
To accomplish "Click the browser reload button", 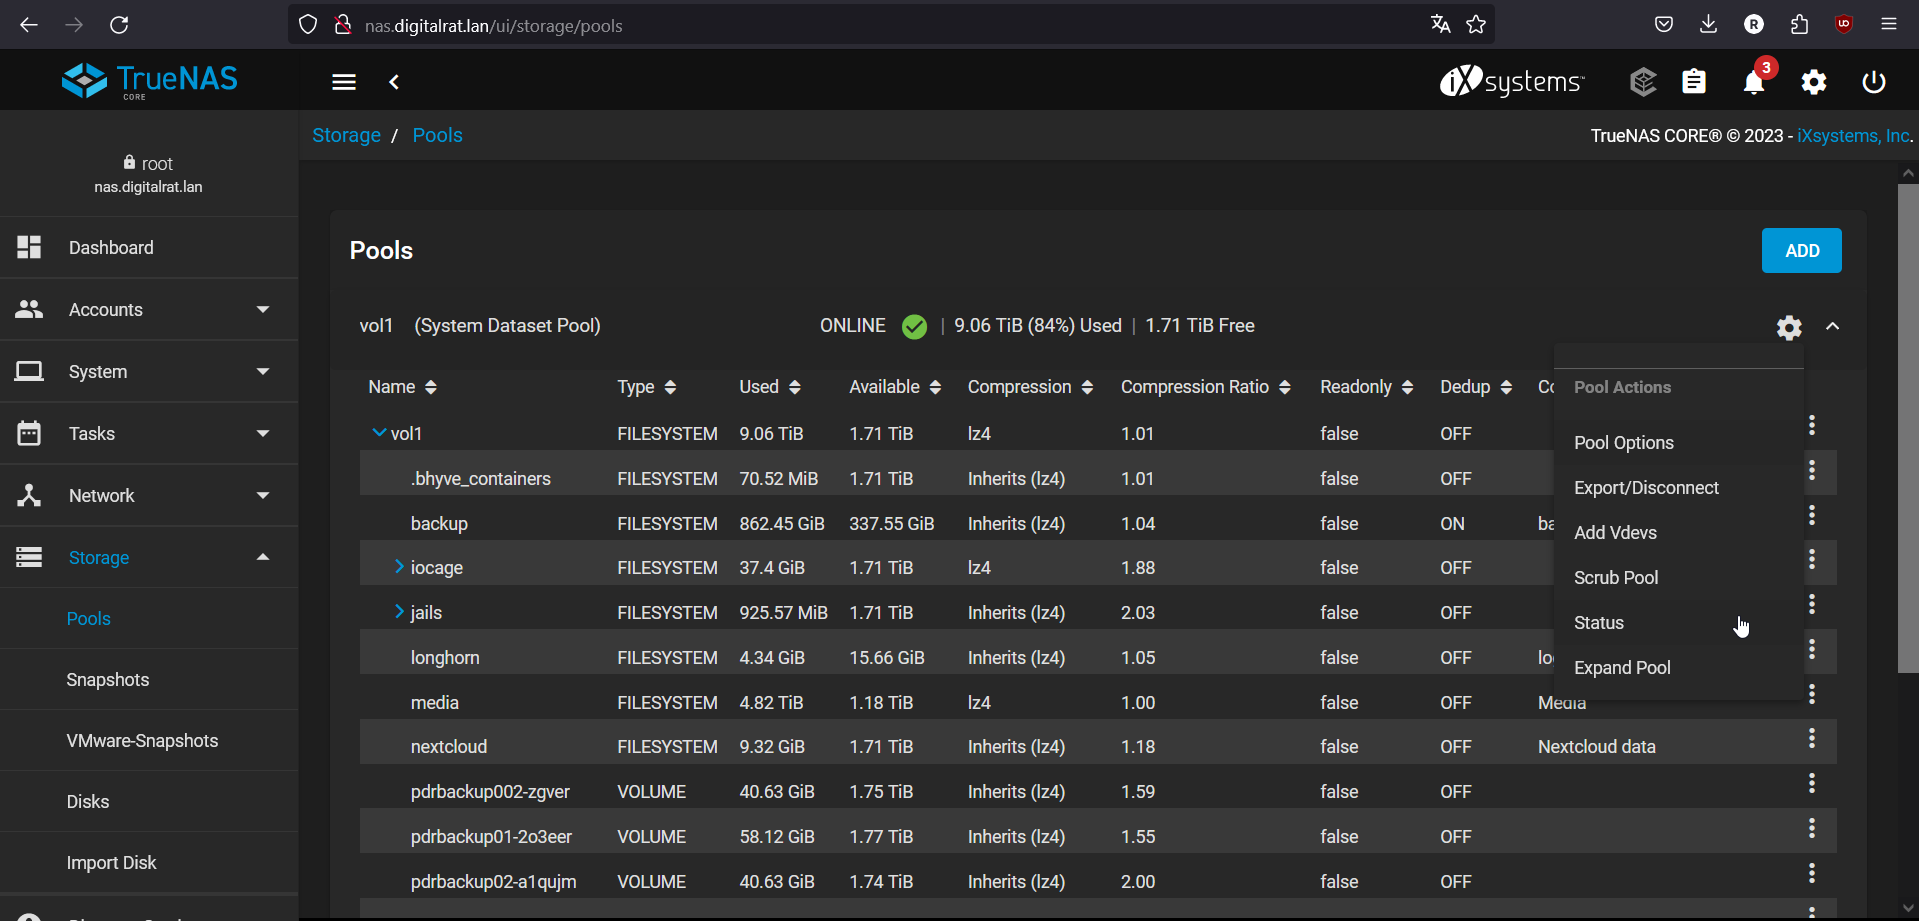I will (x=119, y=25).
